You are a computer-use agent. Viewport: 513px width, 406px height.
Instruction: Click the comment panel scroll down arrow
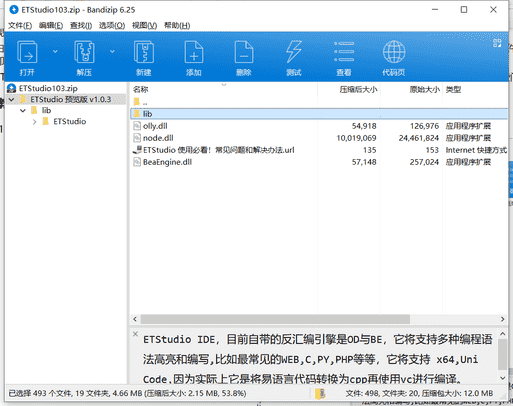(502, 378)
